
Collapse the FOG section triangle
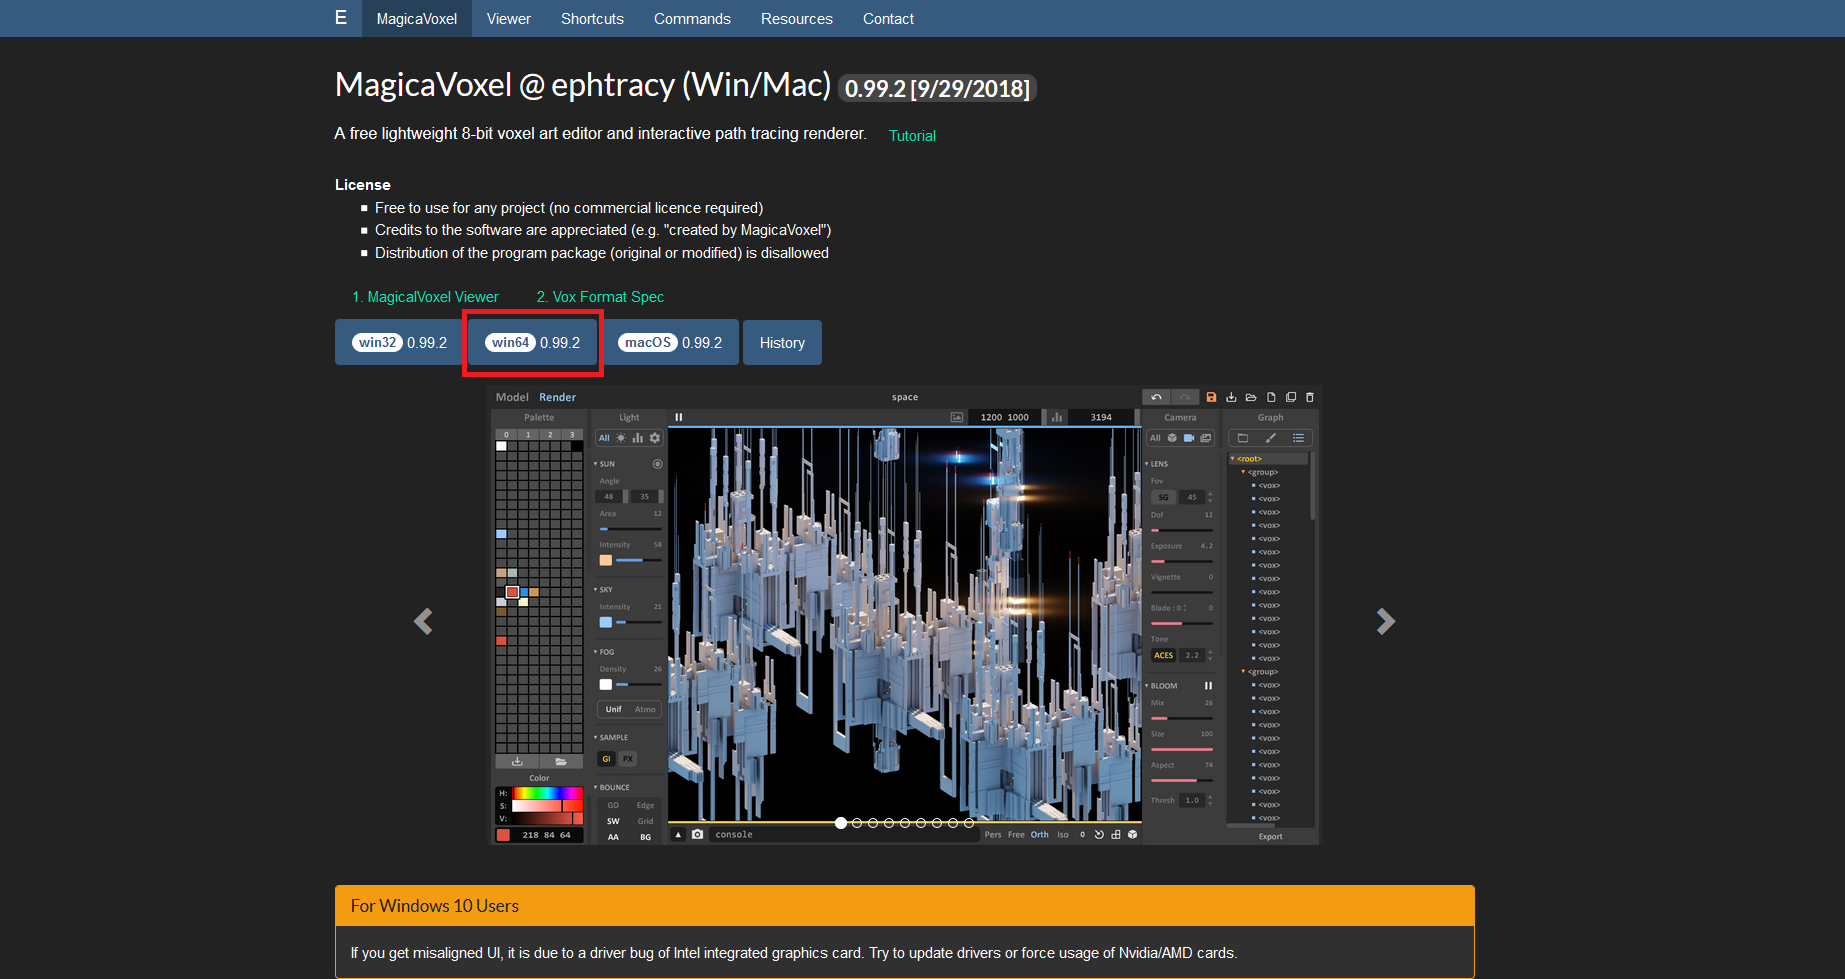[x=596, y=652]
